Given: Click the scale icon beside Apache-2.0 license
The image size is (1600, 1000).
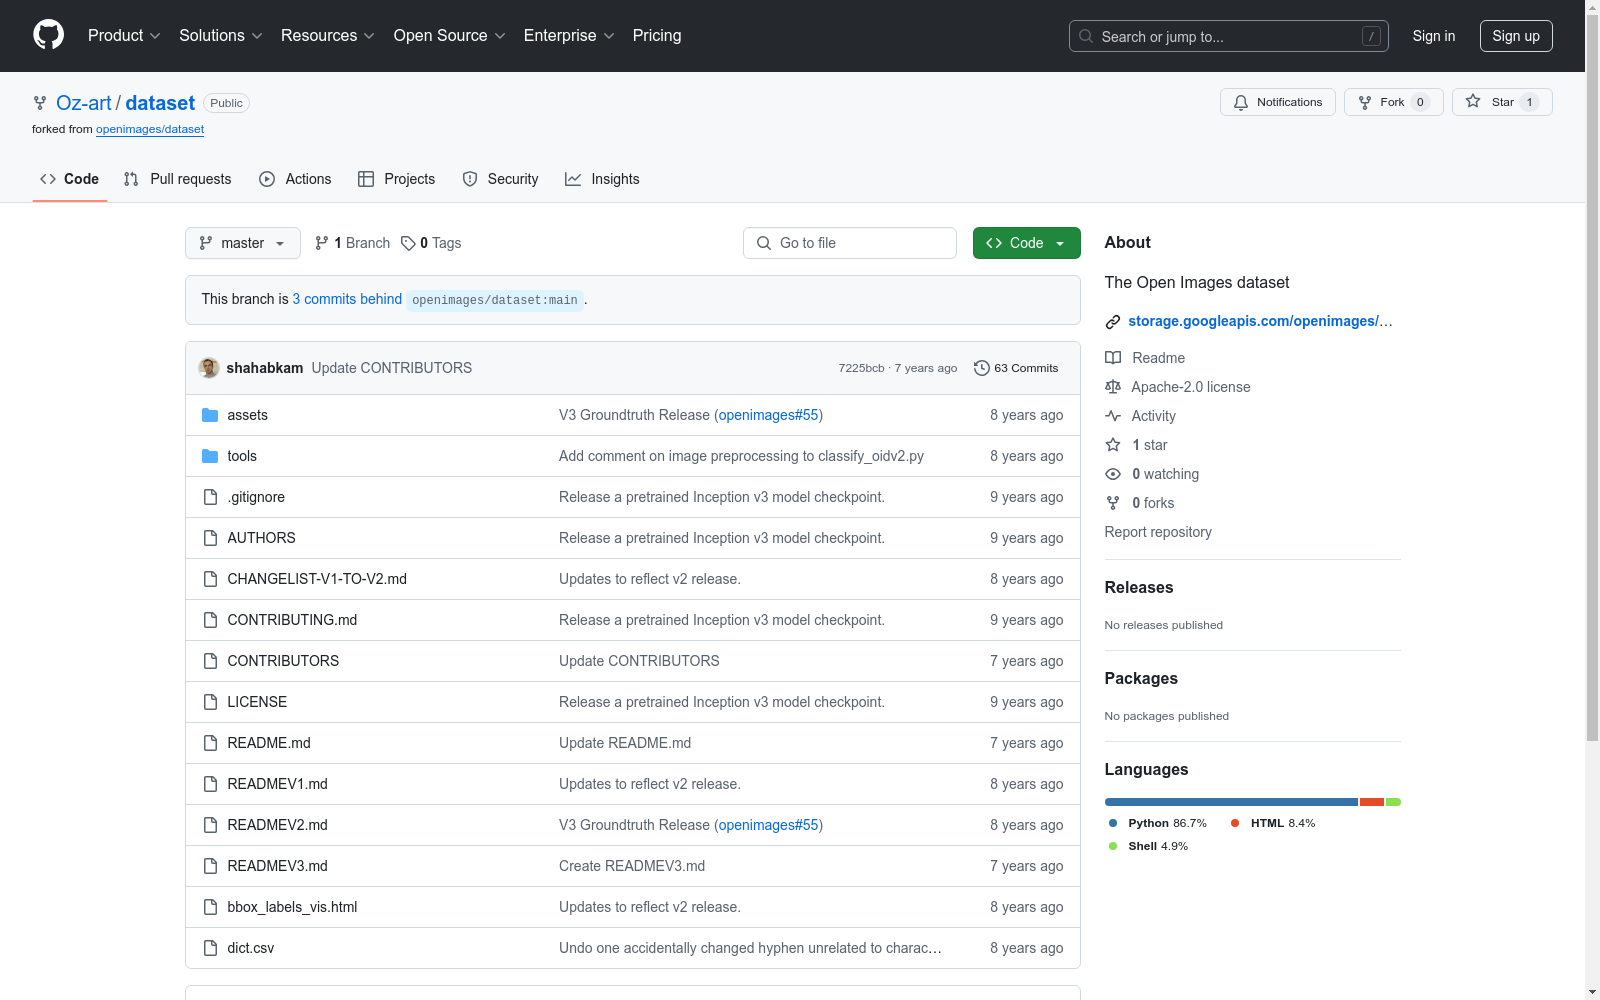Looking at the screenshot, I should click(x=1113, y=387).
